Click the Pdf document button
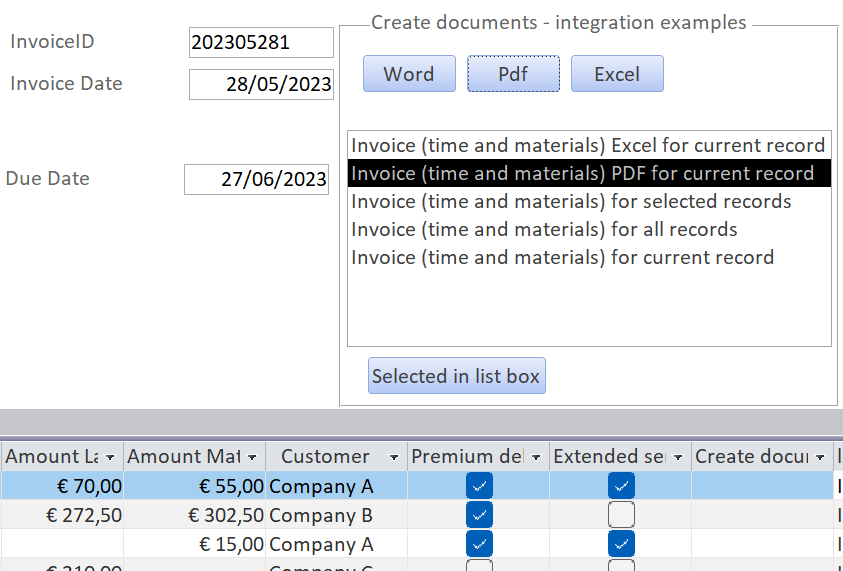This screenshot has height=571, width=843. (513, 74)
